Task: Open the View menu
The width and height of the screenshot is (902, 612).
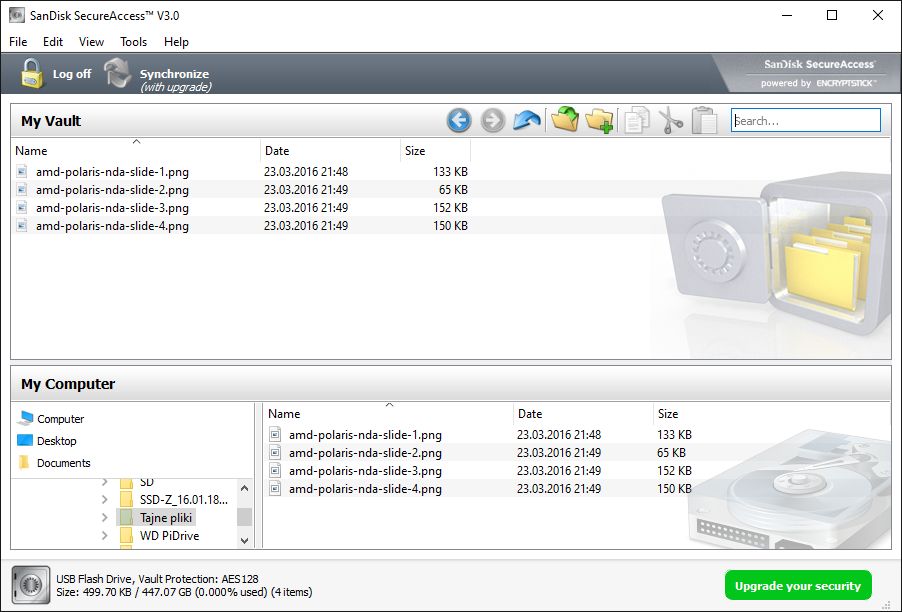Action: (91, 41)
